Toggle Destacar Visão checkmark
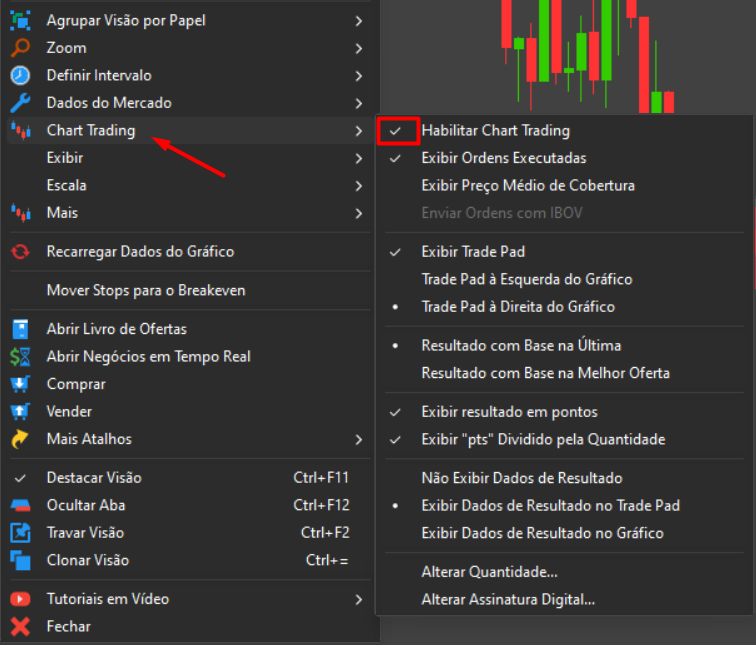756x645 pixels. [x=20, y=478]
